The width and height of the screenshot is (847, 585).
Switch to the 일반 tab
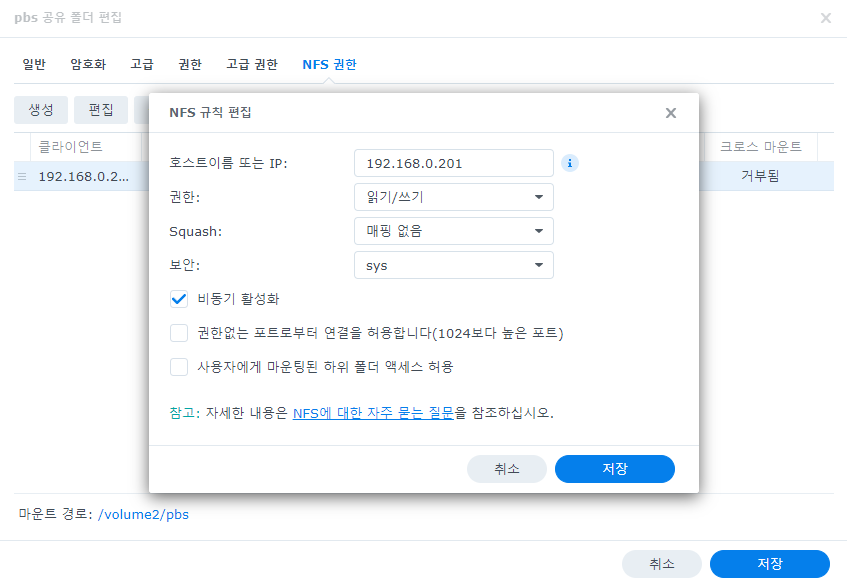(34, 64)
